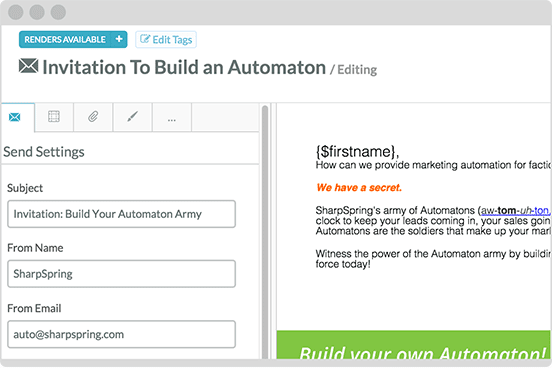Click the 'Invitation To Build an Automaton' title
Screen dimensions: 552x368
click(x=184, y=67)
